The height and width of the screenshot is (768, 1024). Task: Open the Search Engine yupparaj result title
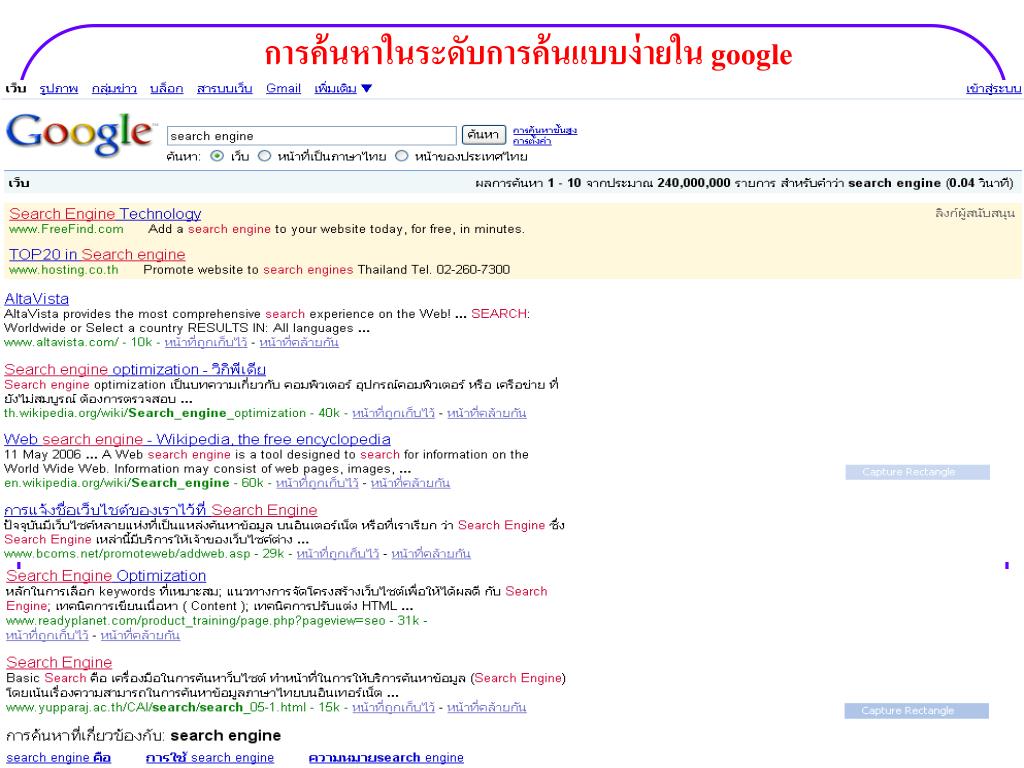click(x=59, y=662)
